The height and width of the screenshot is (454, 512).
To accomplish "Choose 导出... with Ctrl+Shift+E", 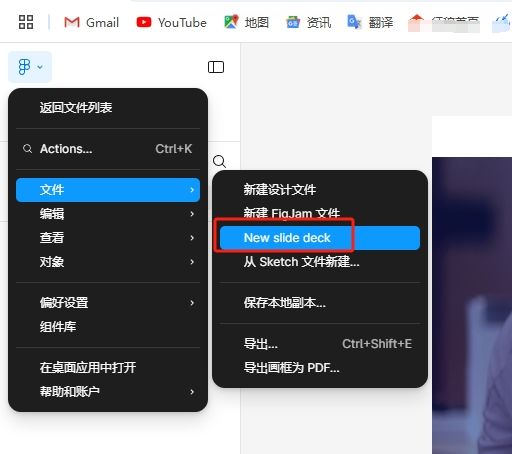I will [320, 344].
